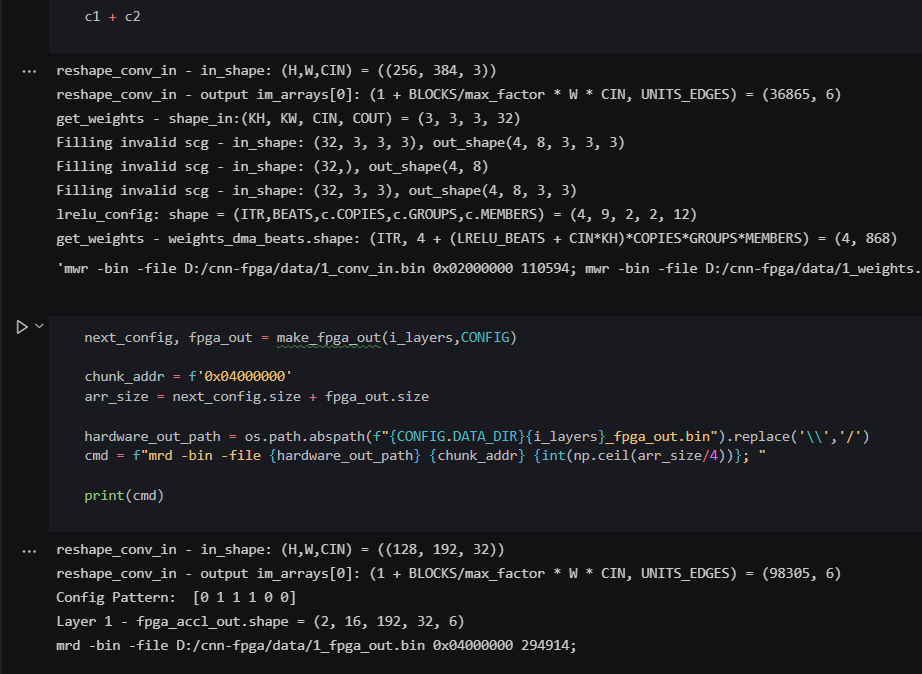Open the top output's ellipsis actions menu
This screenshot has width=922, height=674.
click(29, 72)
